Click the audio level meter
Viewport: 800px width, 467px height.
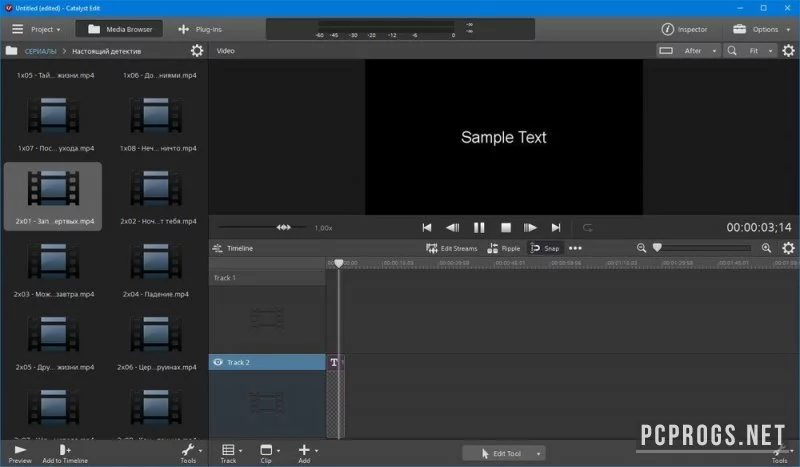coord(401,29)
